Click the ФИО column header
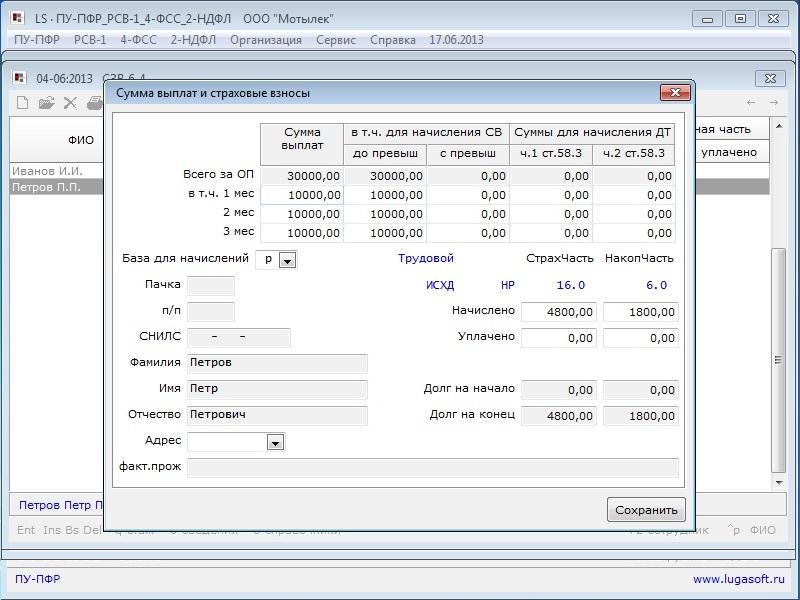The width and height of the screenshot is (800, 600). [x=57, y=140]
